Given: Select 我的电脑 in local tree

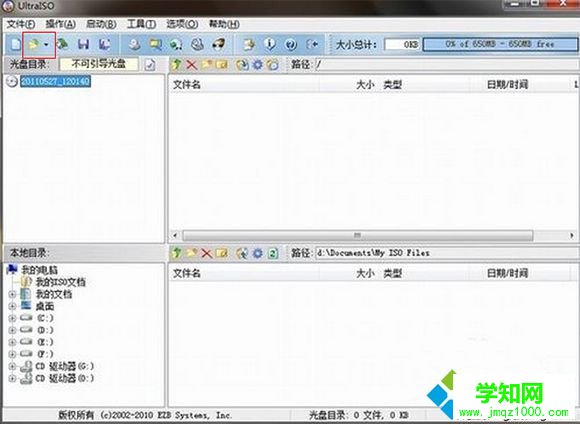Looking at the screenshot, I should point(40,270).
